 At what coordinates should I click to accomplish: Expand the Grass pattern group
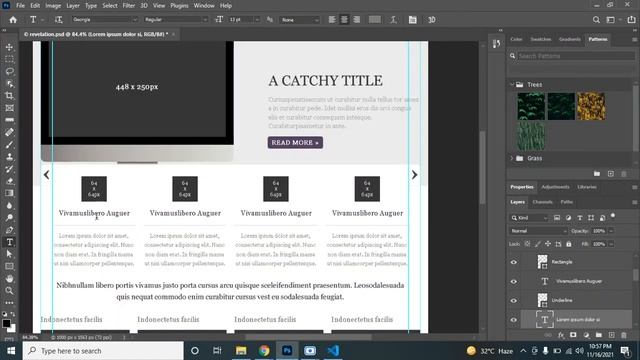[x=512, y=158]
